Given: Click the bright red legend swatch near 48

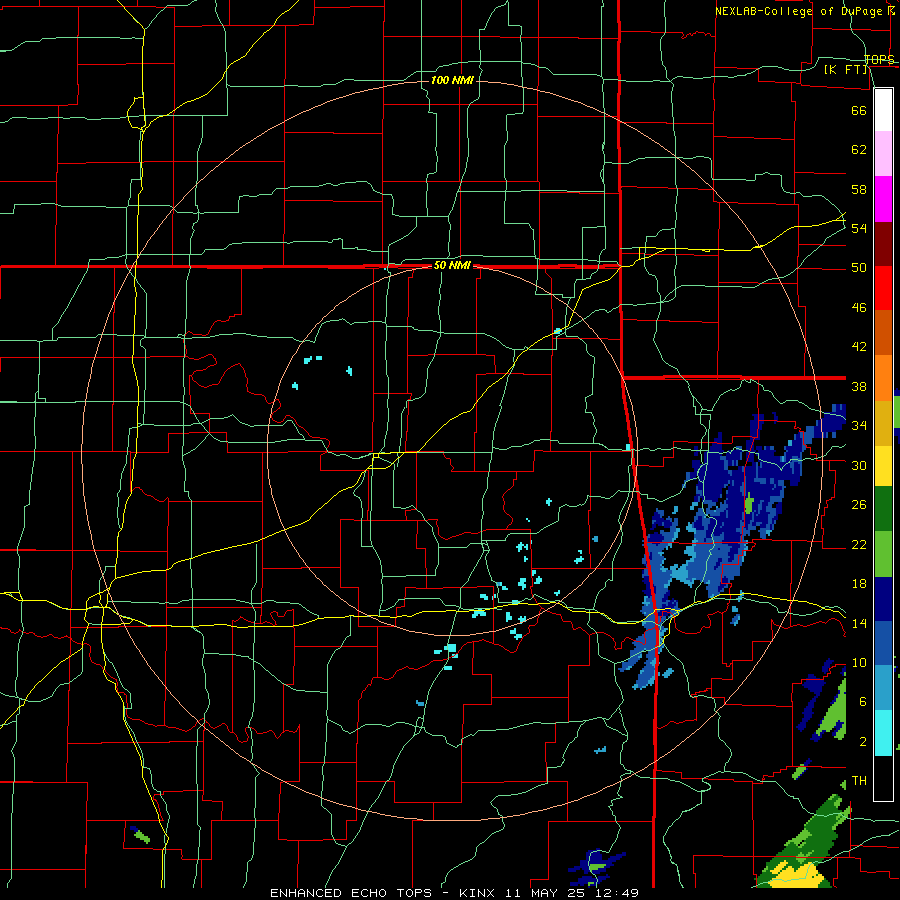Looking at the screenshot, I should 883,288.
